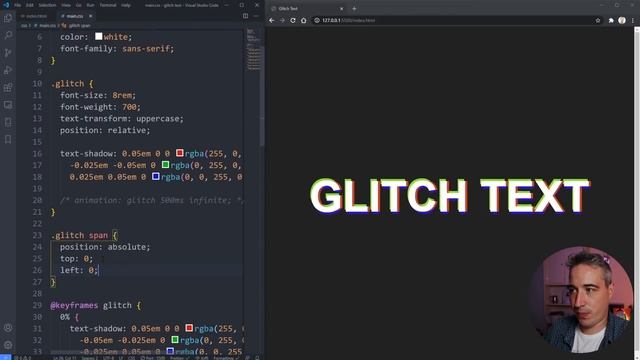Open the Accounts icon in activity bar
The image size is (640, 360).
coord(8,328)
